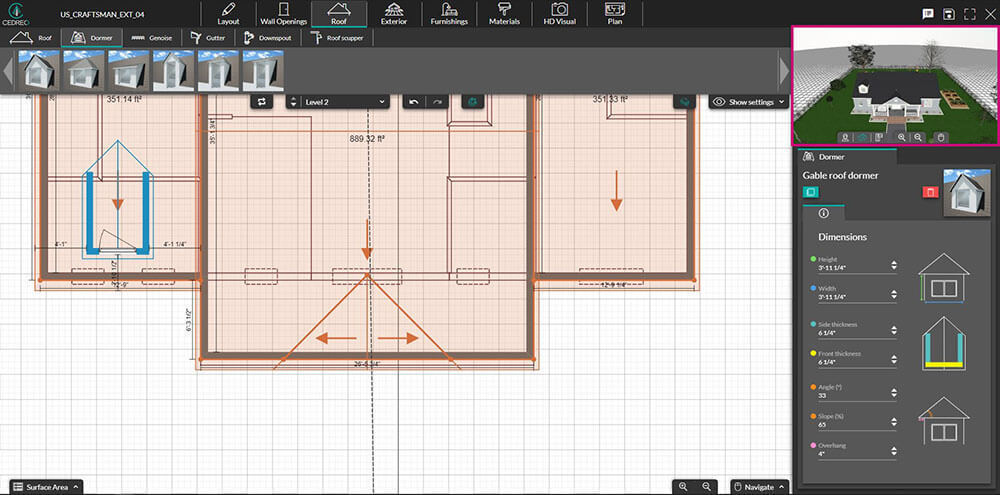Toggle Show settings visibility options
The height and width of the screenshot is (495, 1000).
(749, 102)
